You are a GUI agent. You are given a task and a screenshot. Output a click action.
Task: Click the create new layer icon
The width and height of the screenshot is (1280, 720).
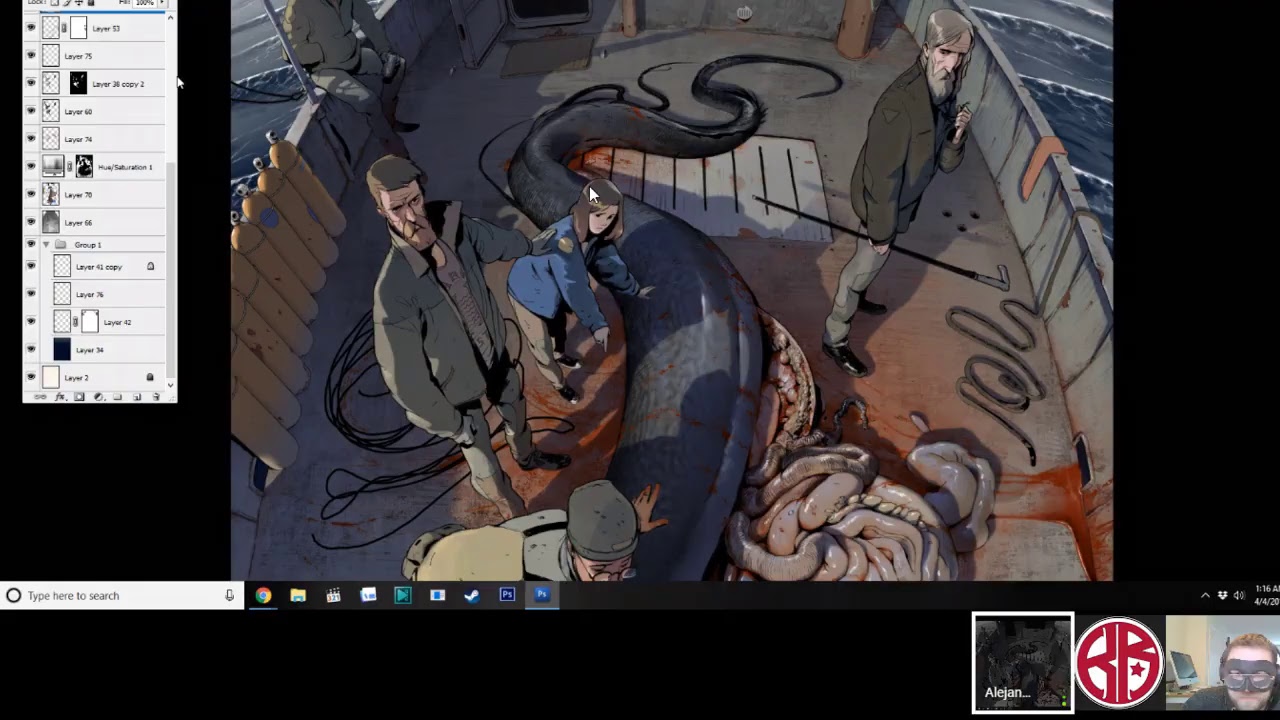point(136,397)
